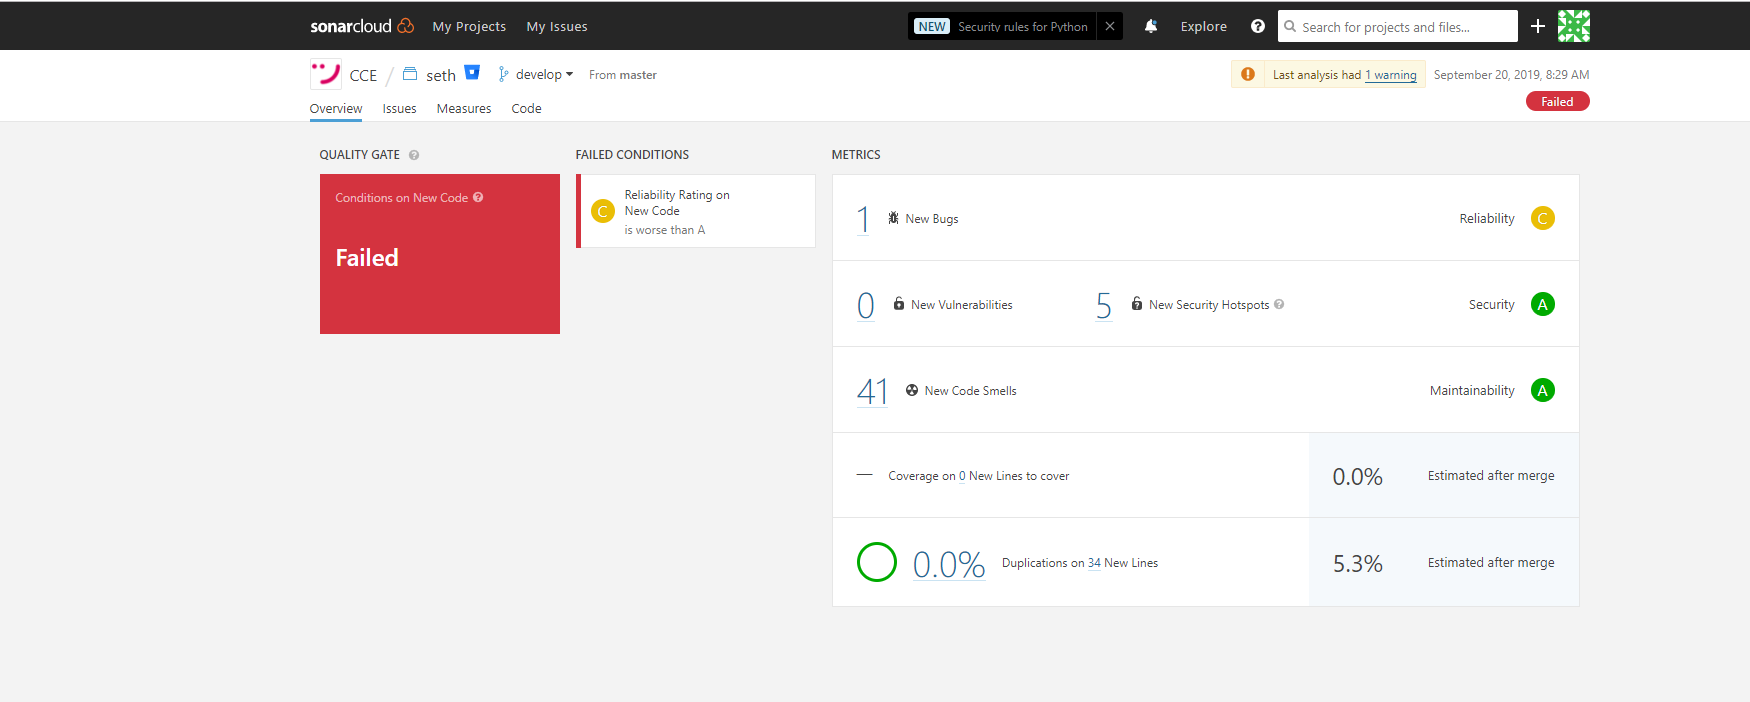Open the 41 New Code Smells link
This screenshot has width=1750, height=702.
872,391
